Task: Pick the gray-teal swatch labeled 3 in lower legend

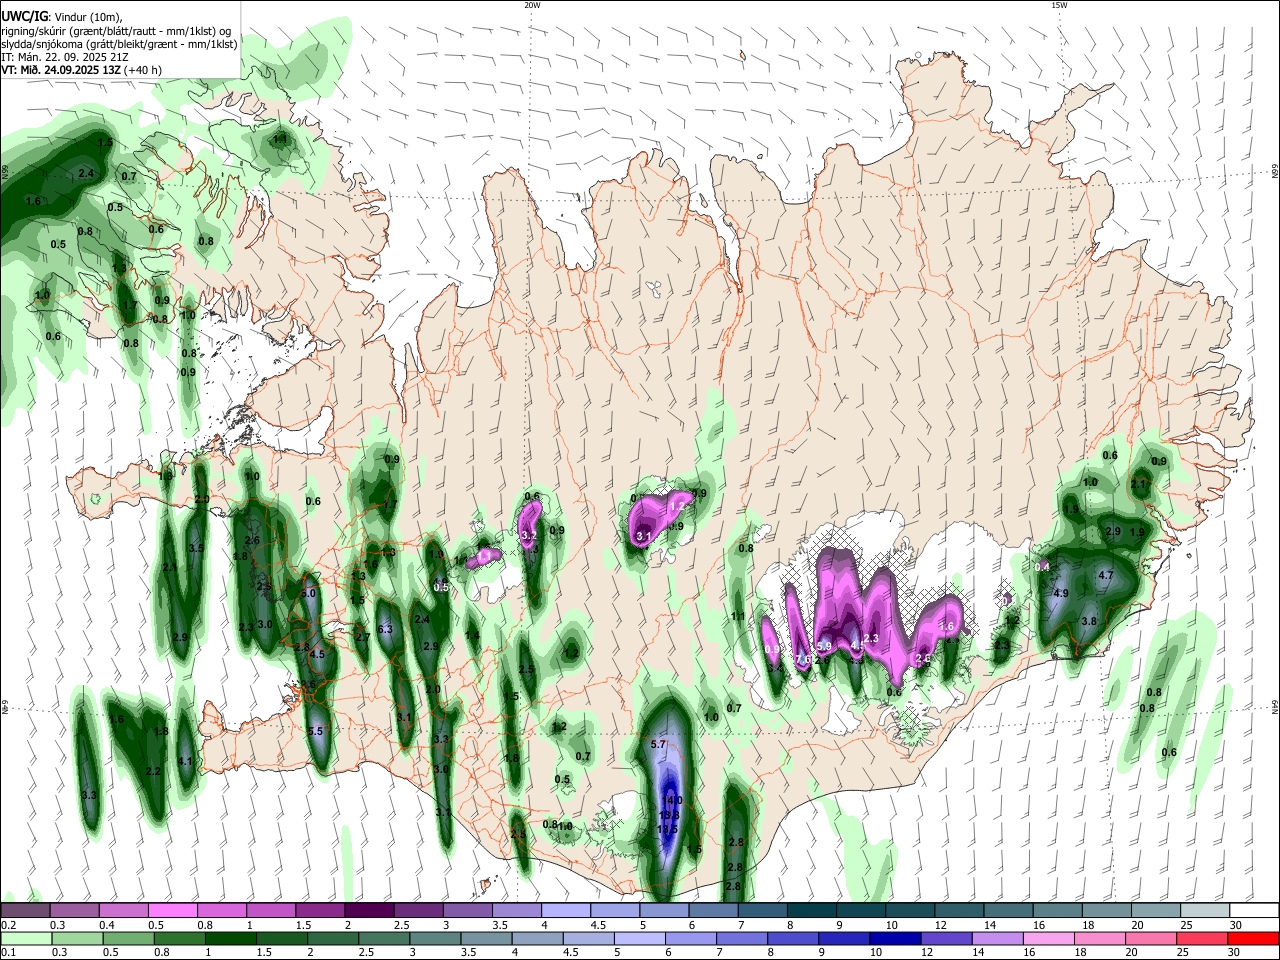Action: click(435, 938)
